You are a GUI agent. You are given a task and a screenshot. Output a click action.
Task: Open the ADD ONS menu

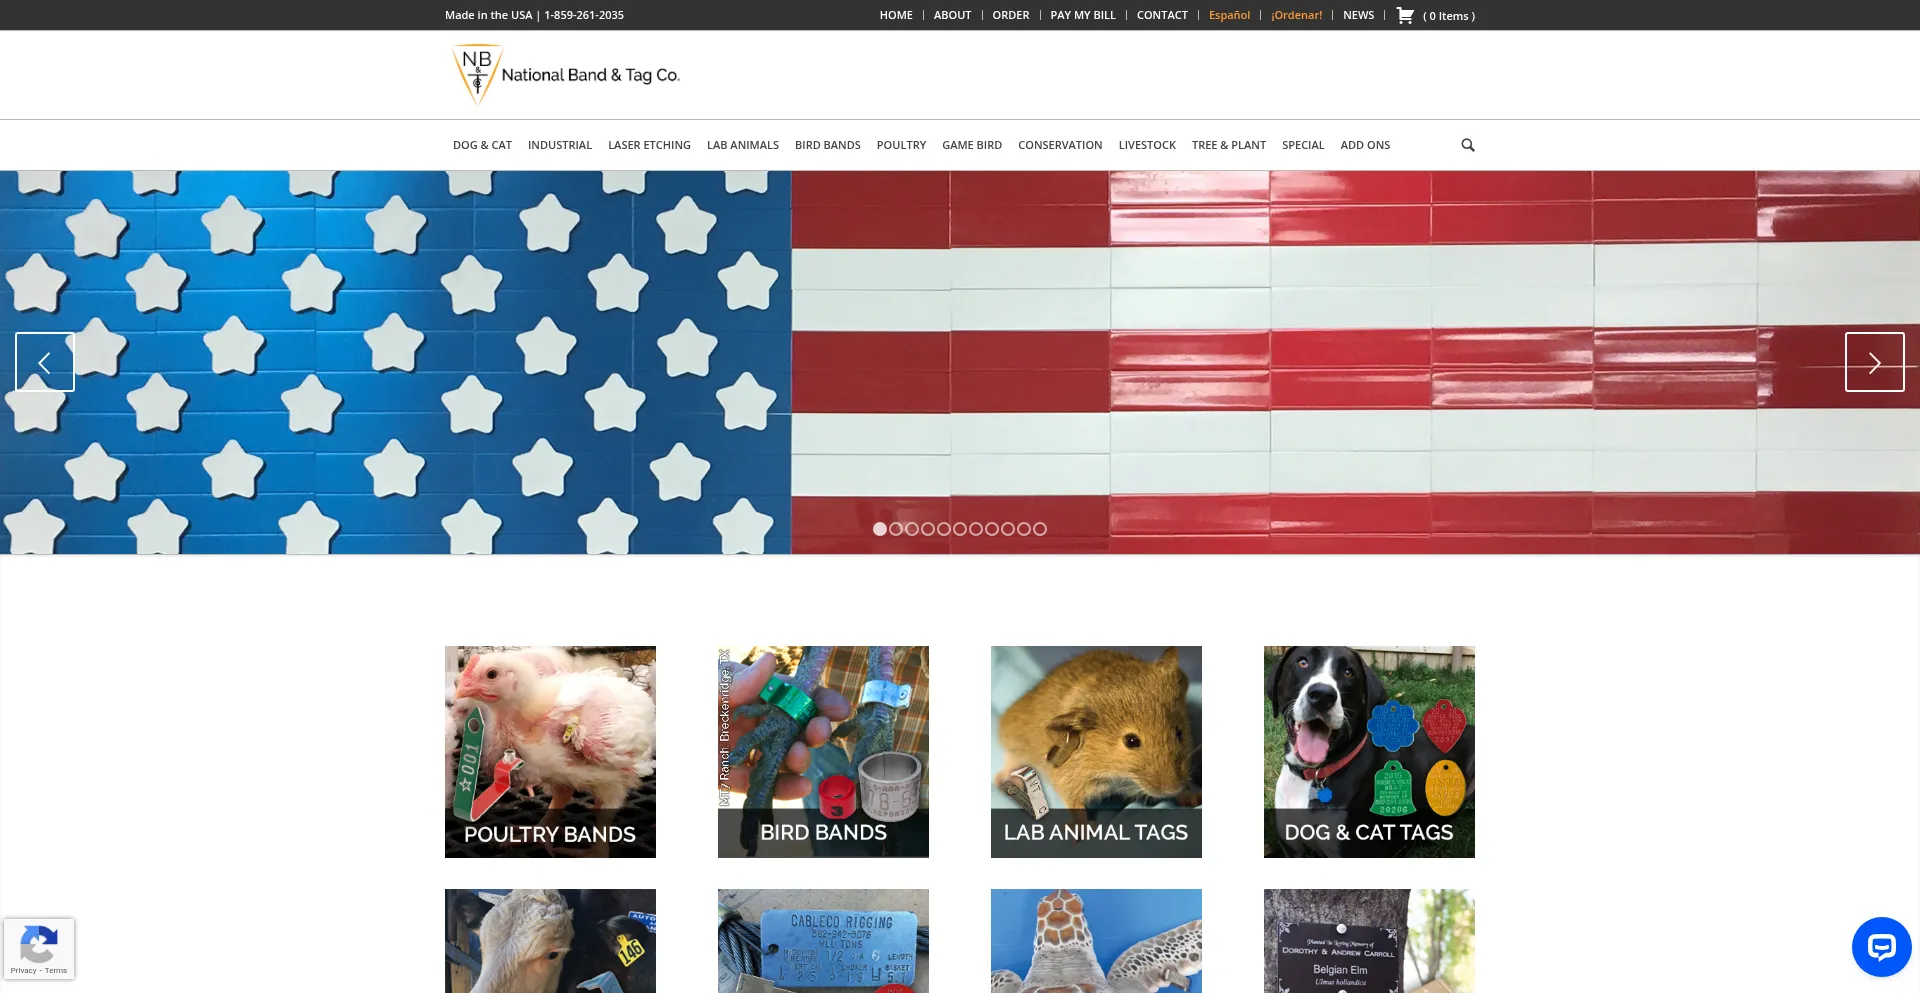click(x=1365, y=145)
